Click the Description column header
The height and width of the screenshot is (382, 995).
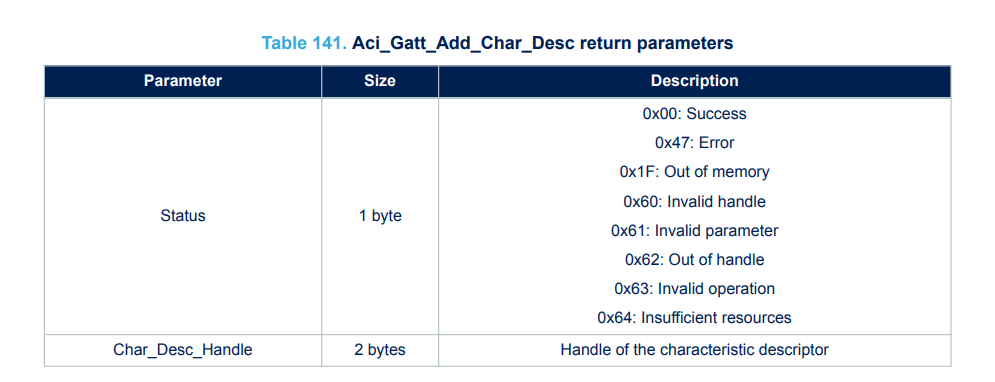pos(694,81)
